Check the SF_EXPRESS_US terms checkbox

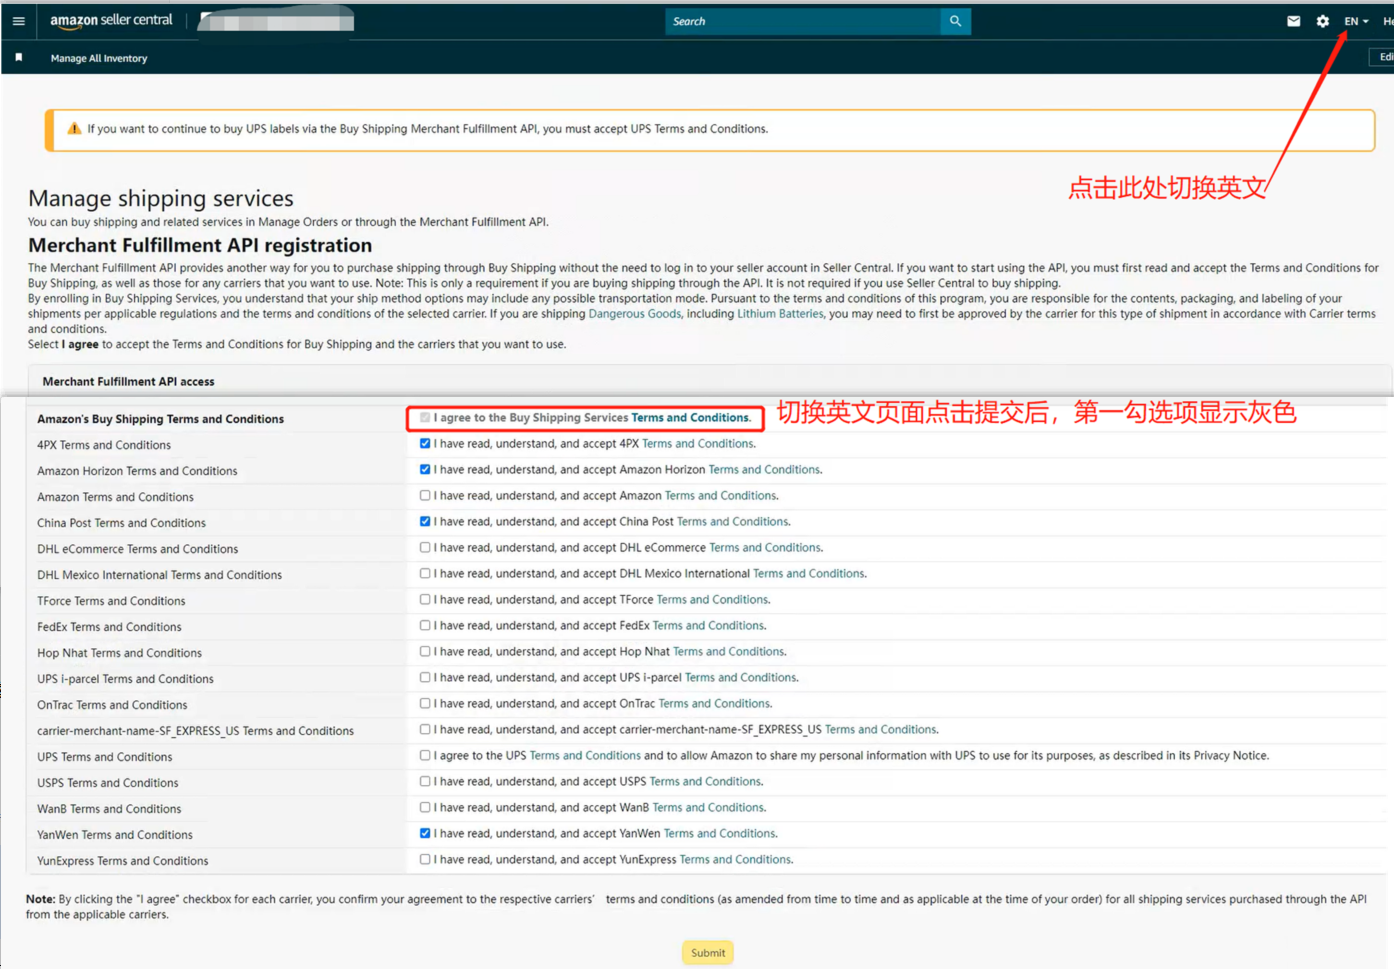425,729
